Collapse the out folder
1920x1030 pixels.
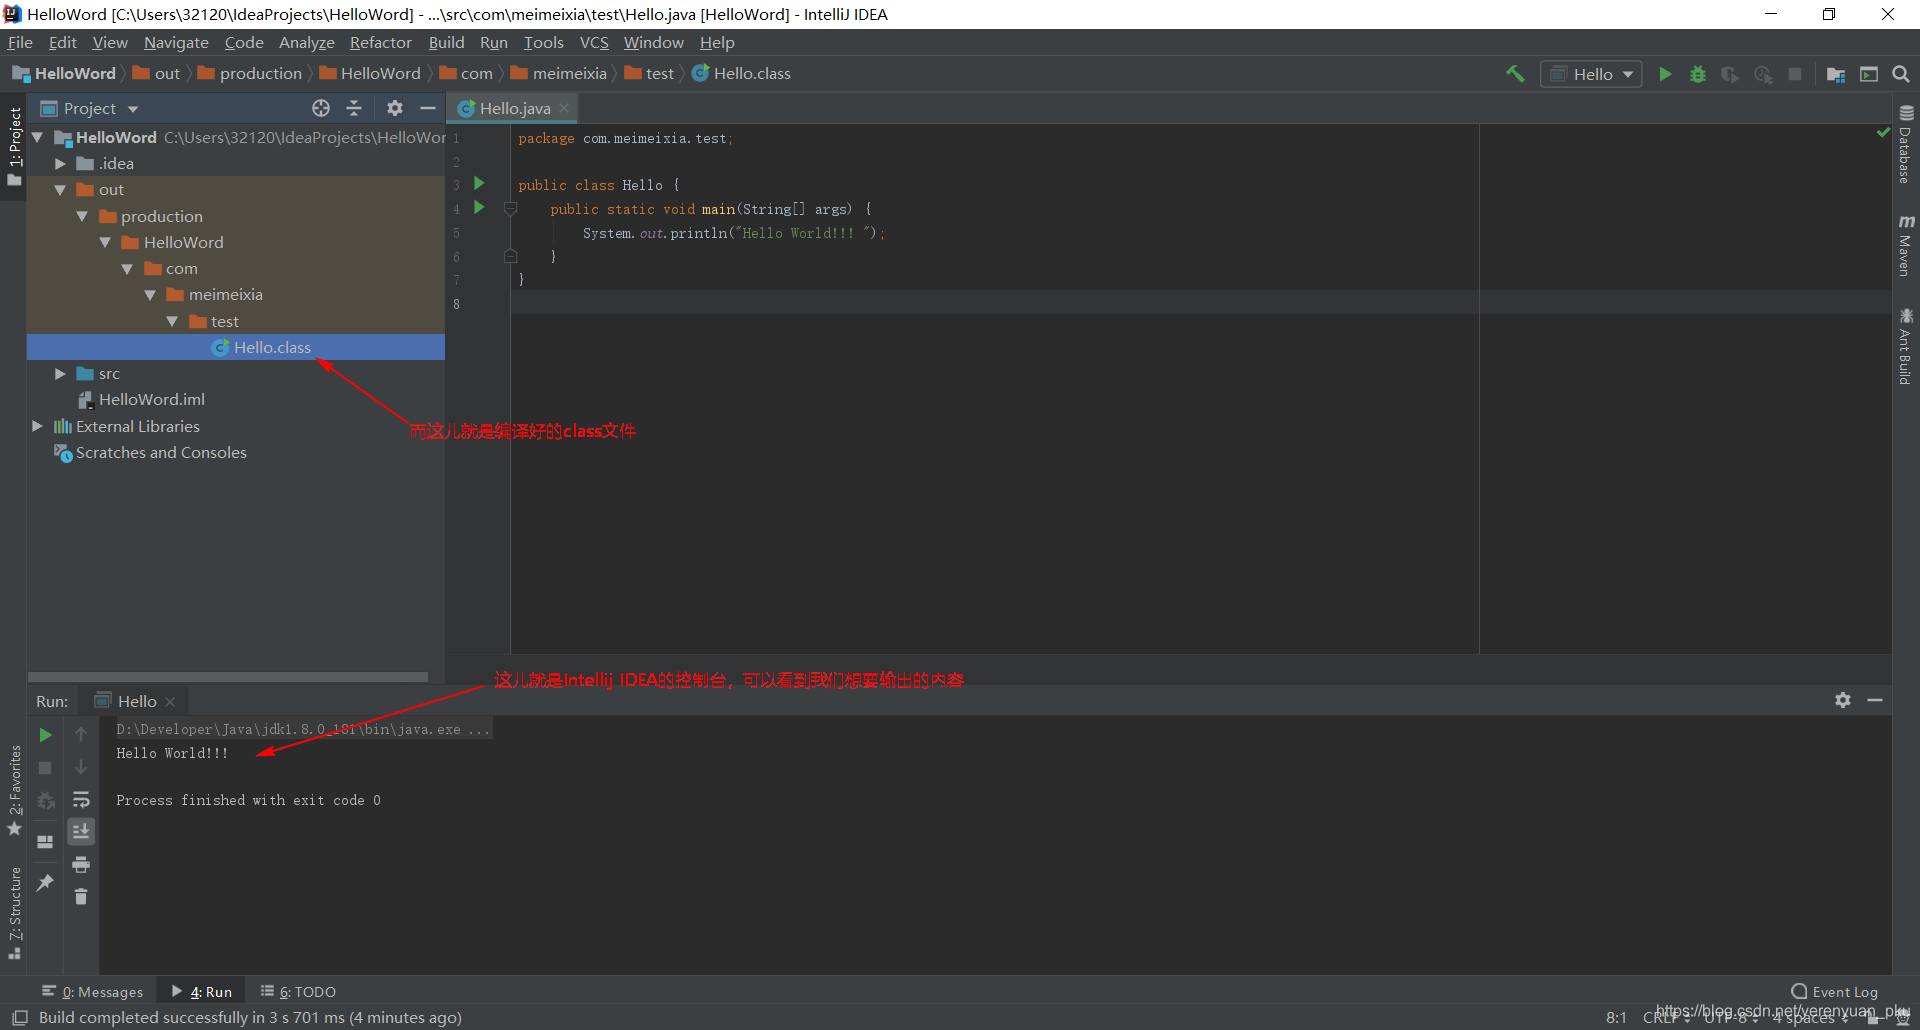click(60, 189)
